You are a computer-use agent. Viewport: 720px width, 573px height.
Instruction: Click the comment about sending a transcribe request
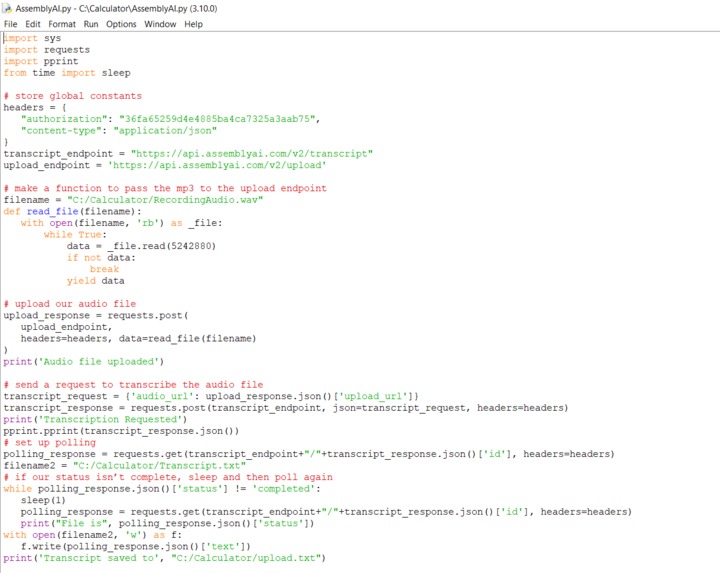(133, 385)
